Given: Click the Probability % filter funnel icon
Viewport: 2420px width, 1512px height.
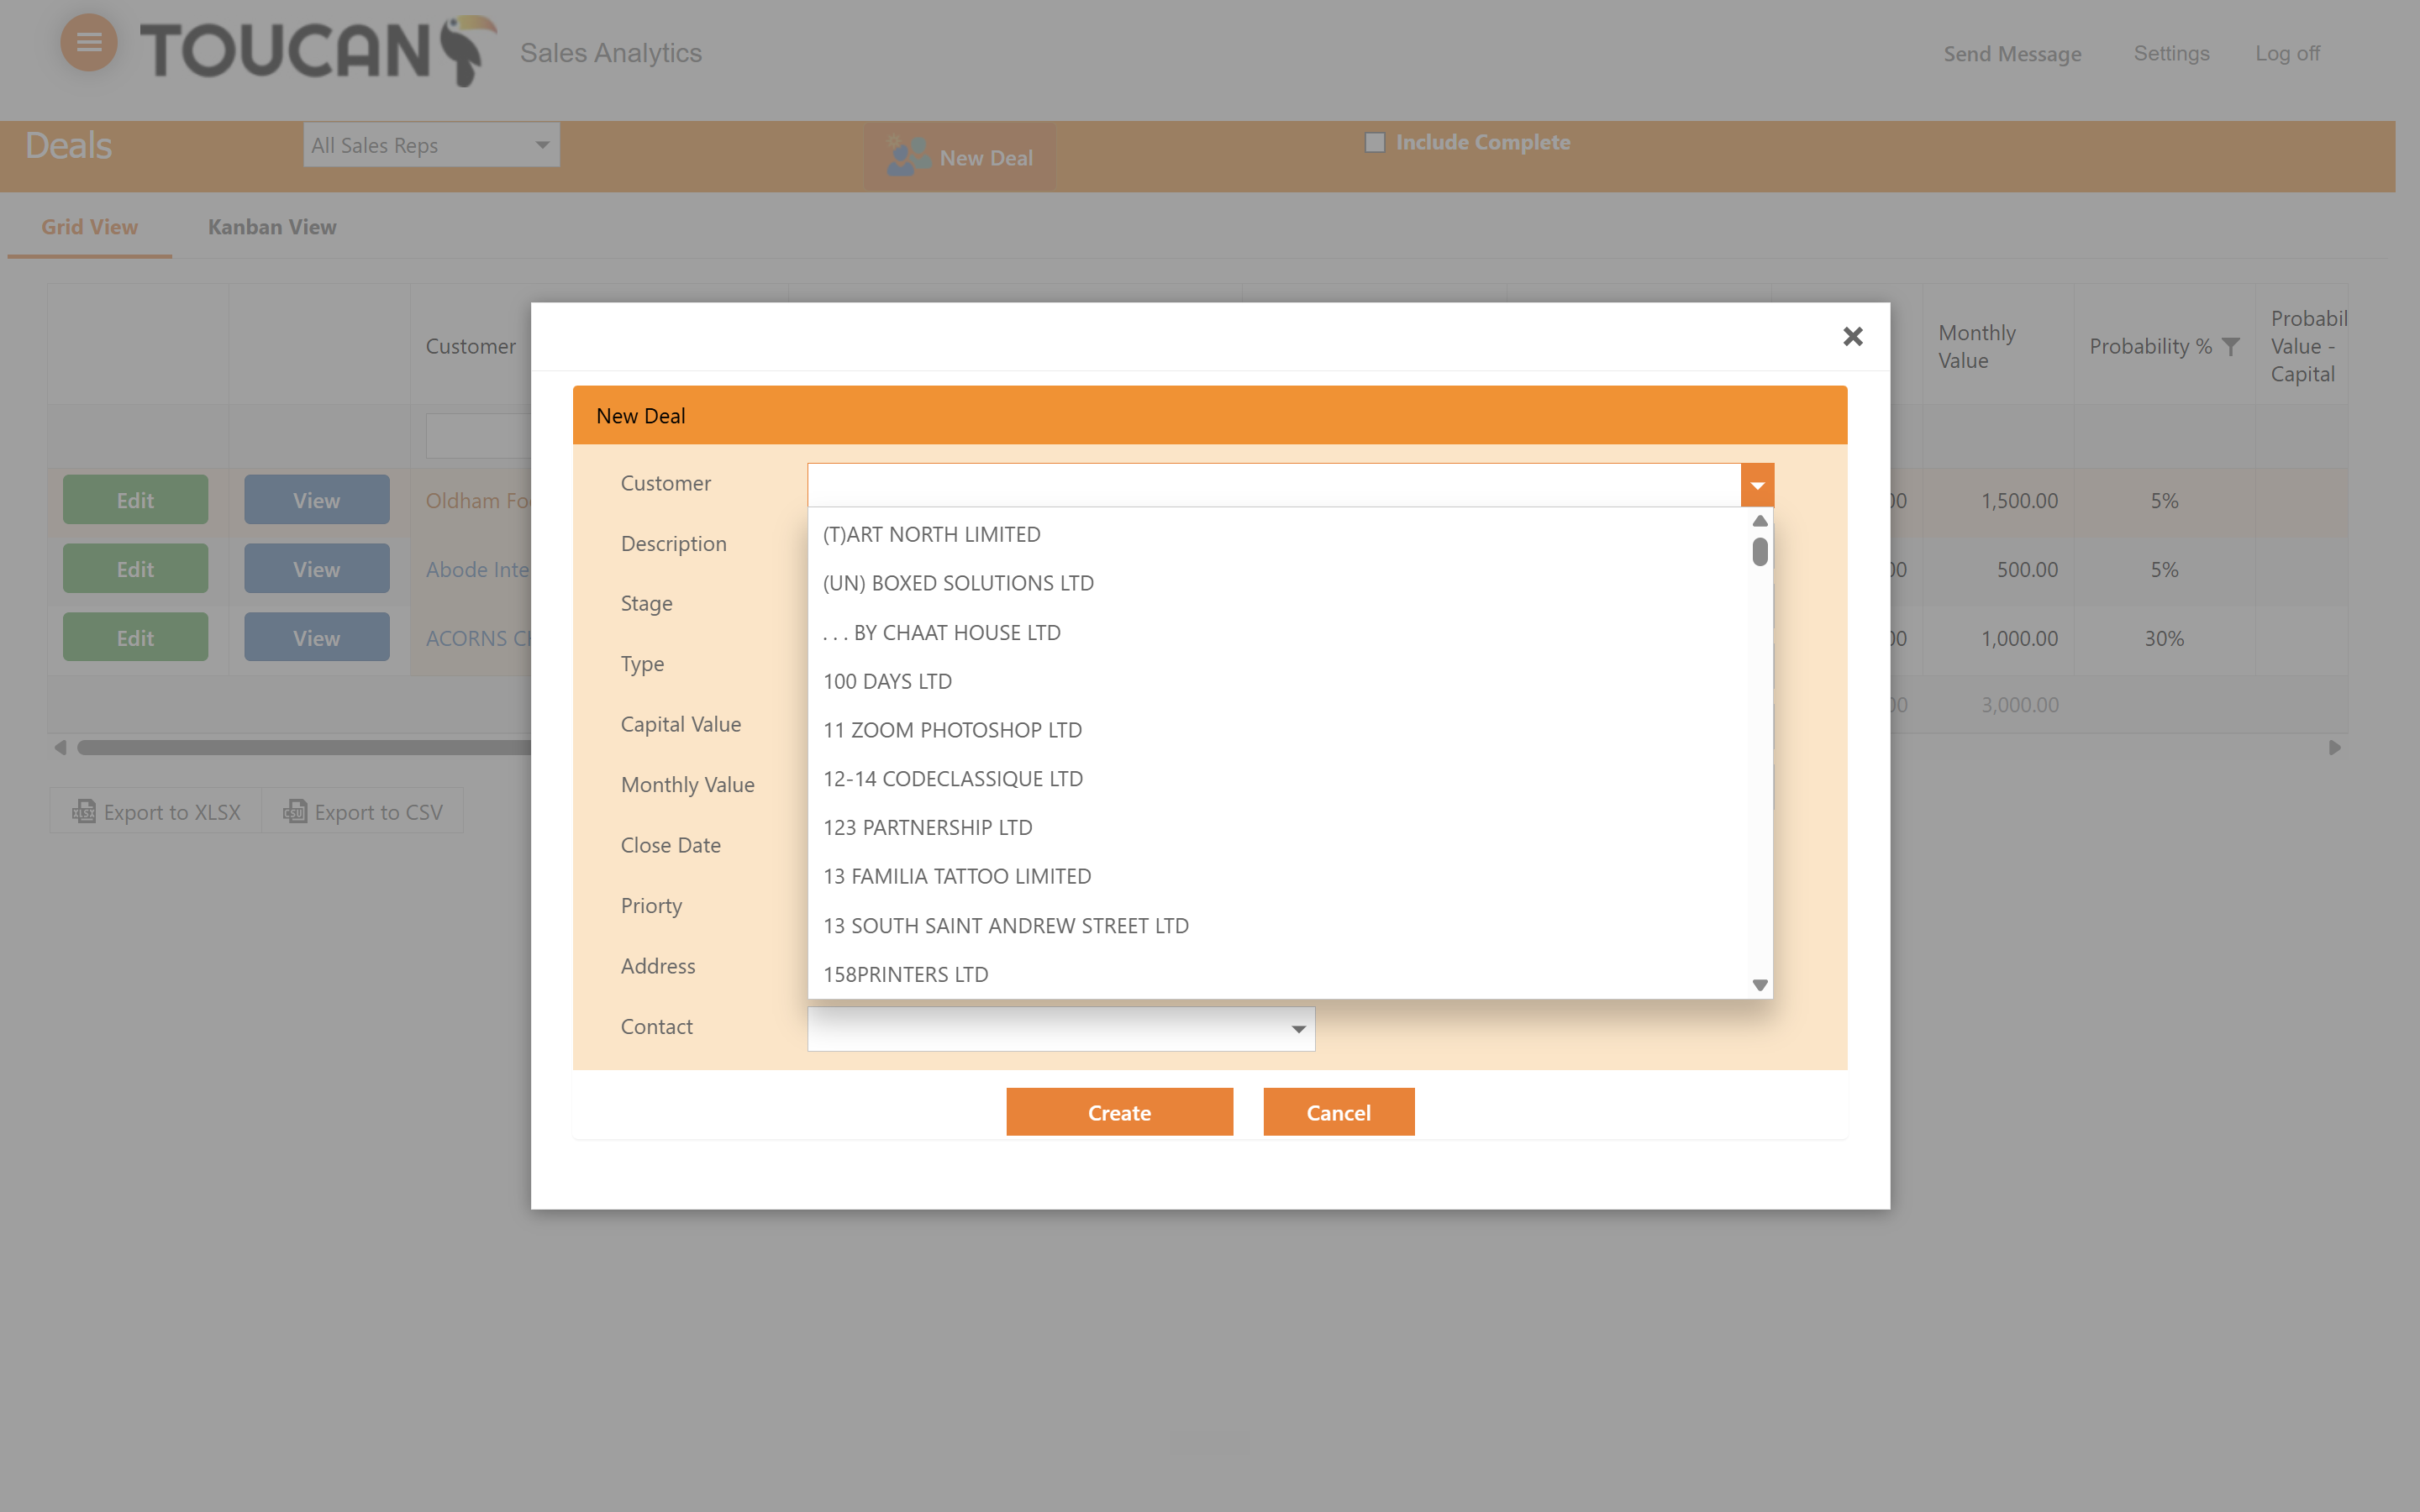Looking at the screenshot, I should (x=2231, y=346).
